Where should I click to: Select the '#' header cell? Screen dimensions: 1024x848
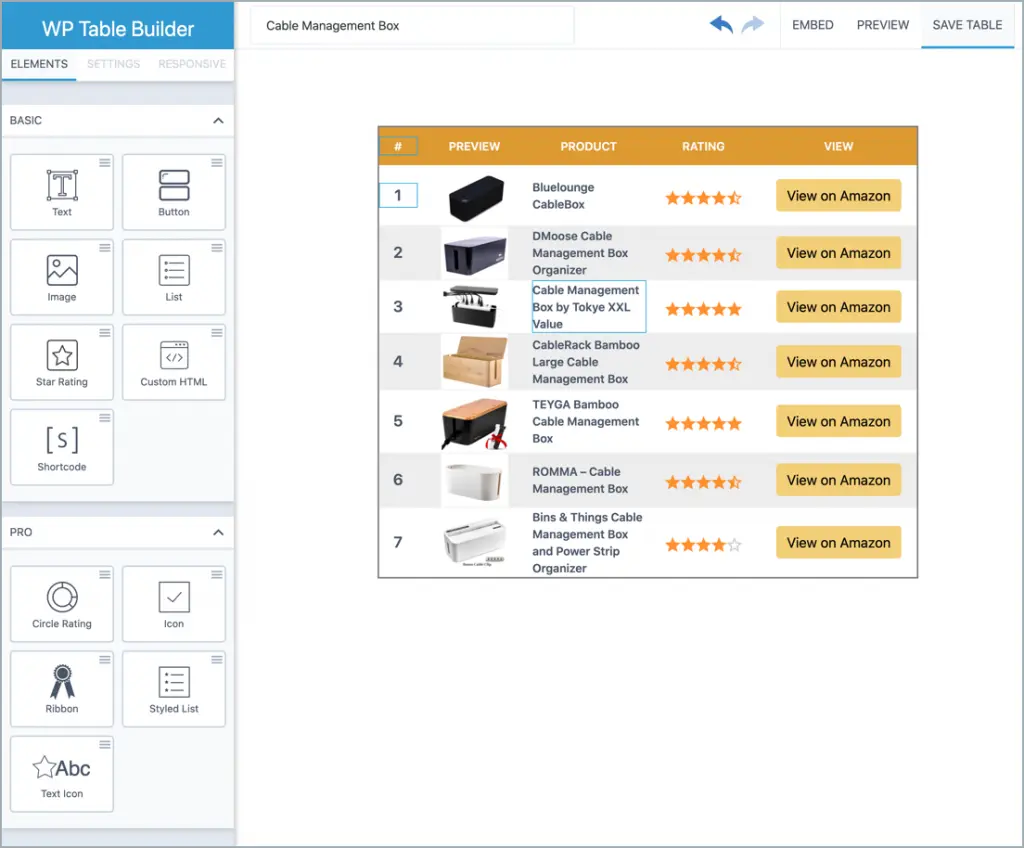coord(398,146)
